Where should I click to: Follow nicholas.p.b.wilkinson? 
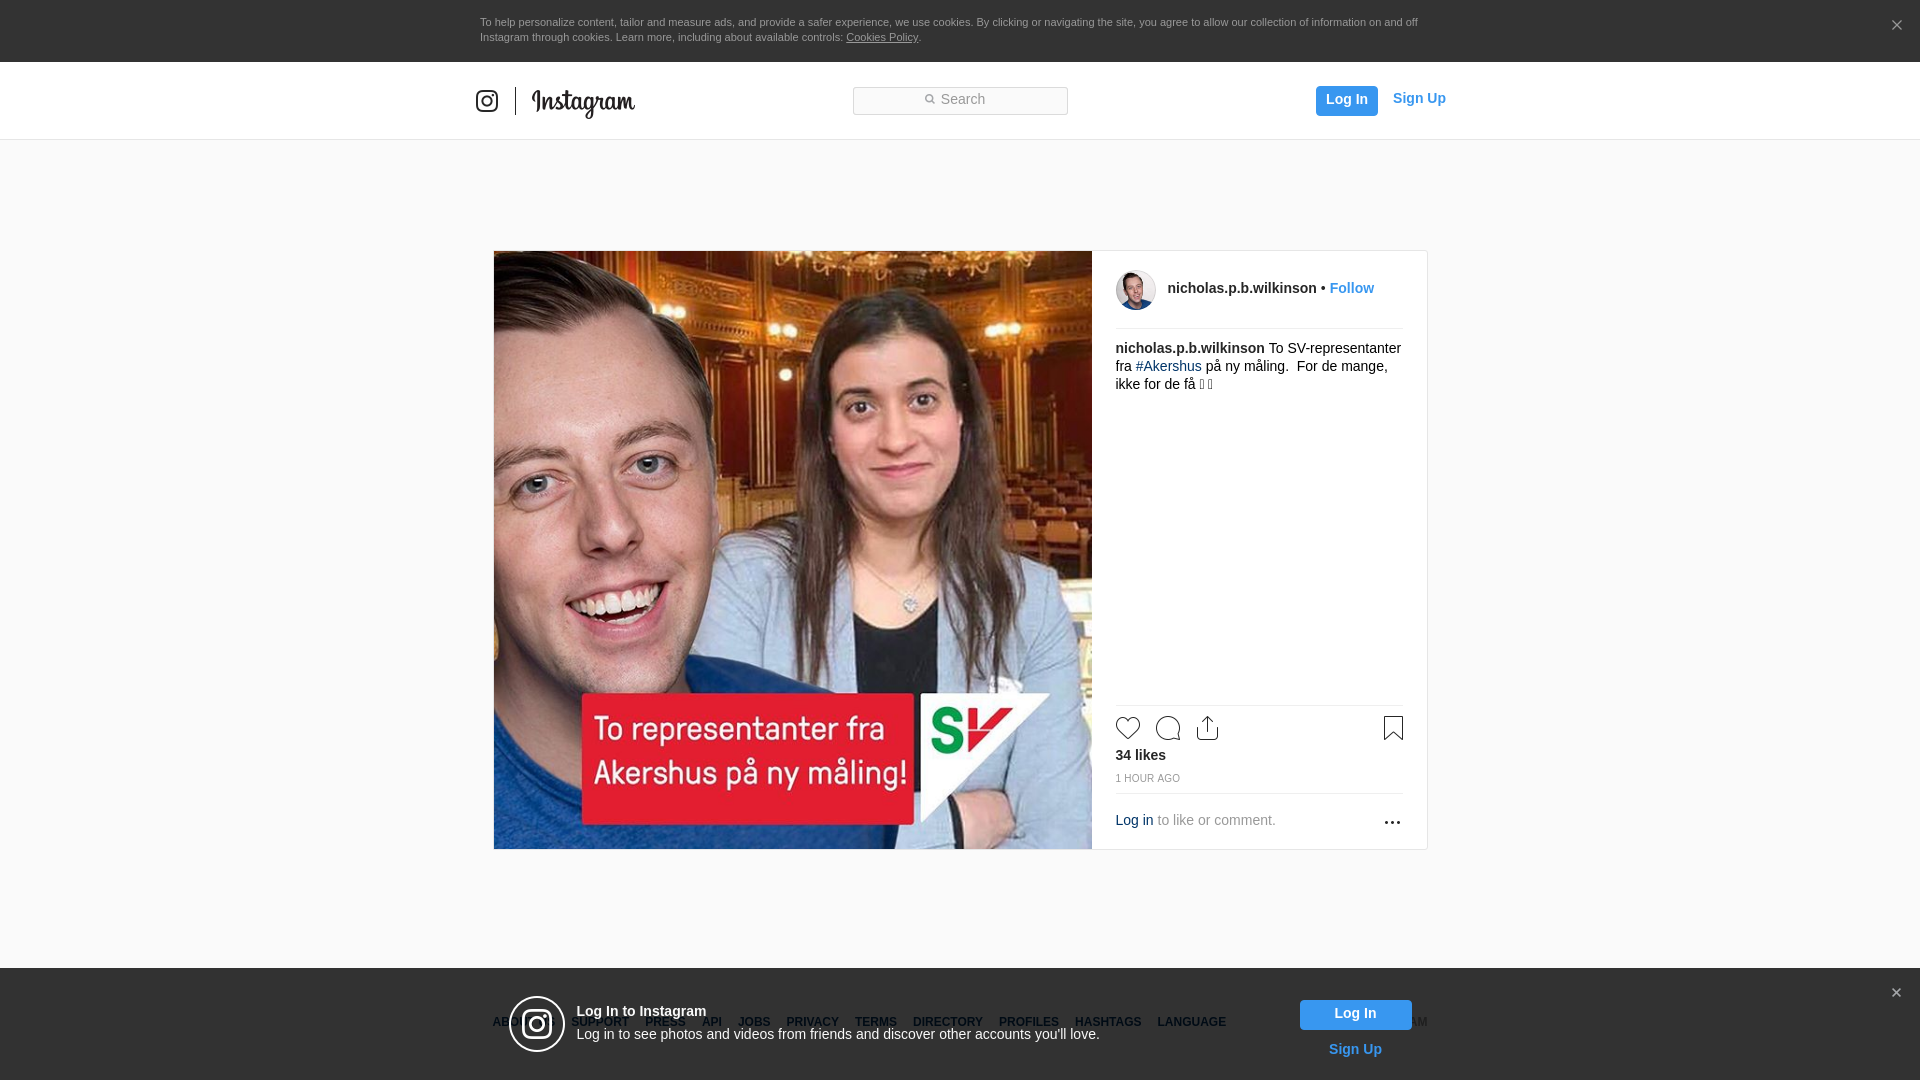point(1351,288)
